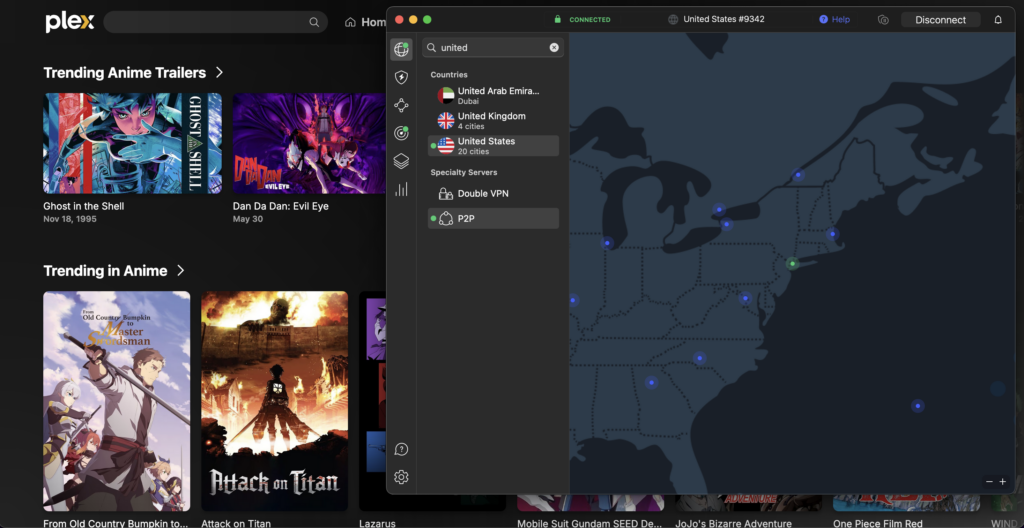Open the stacked layers icon in sidebar
This screenshot has height=528, width=1024.
(401, 161)
